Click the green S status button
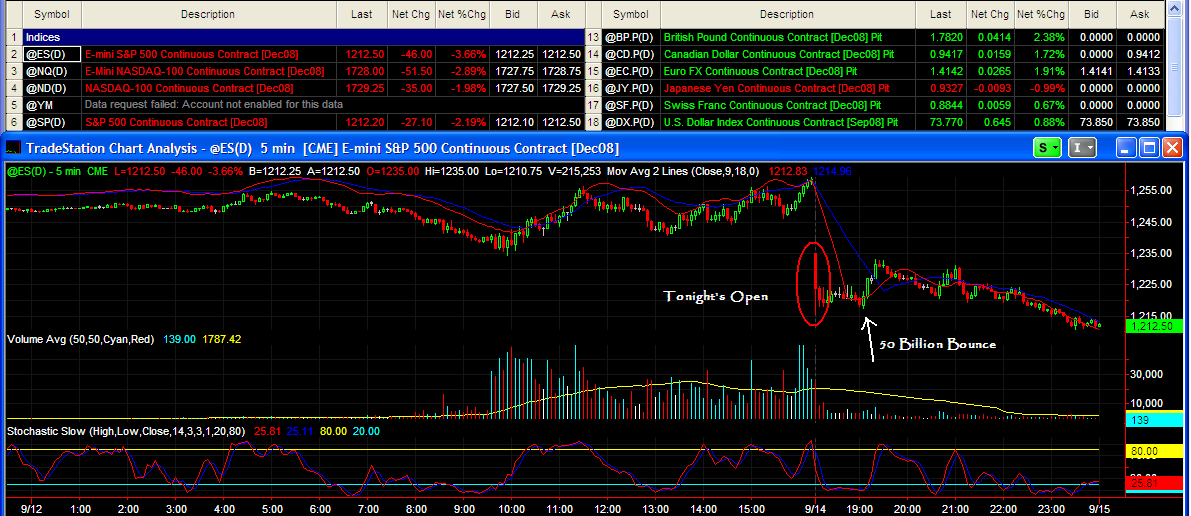Screen dimensions: 1191x516 [x=1049, y=148]
